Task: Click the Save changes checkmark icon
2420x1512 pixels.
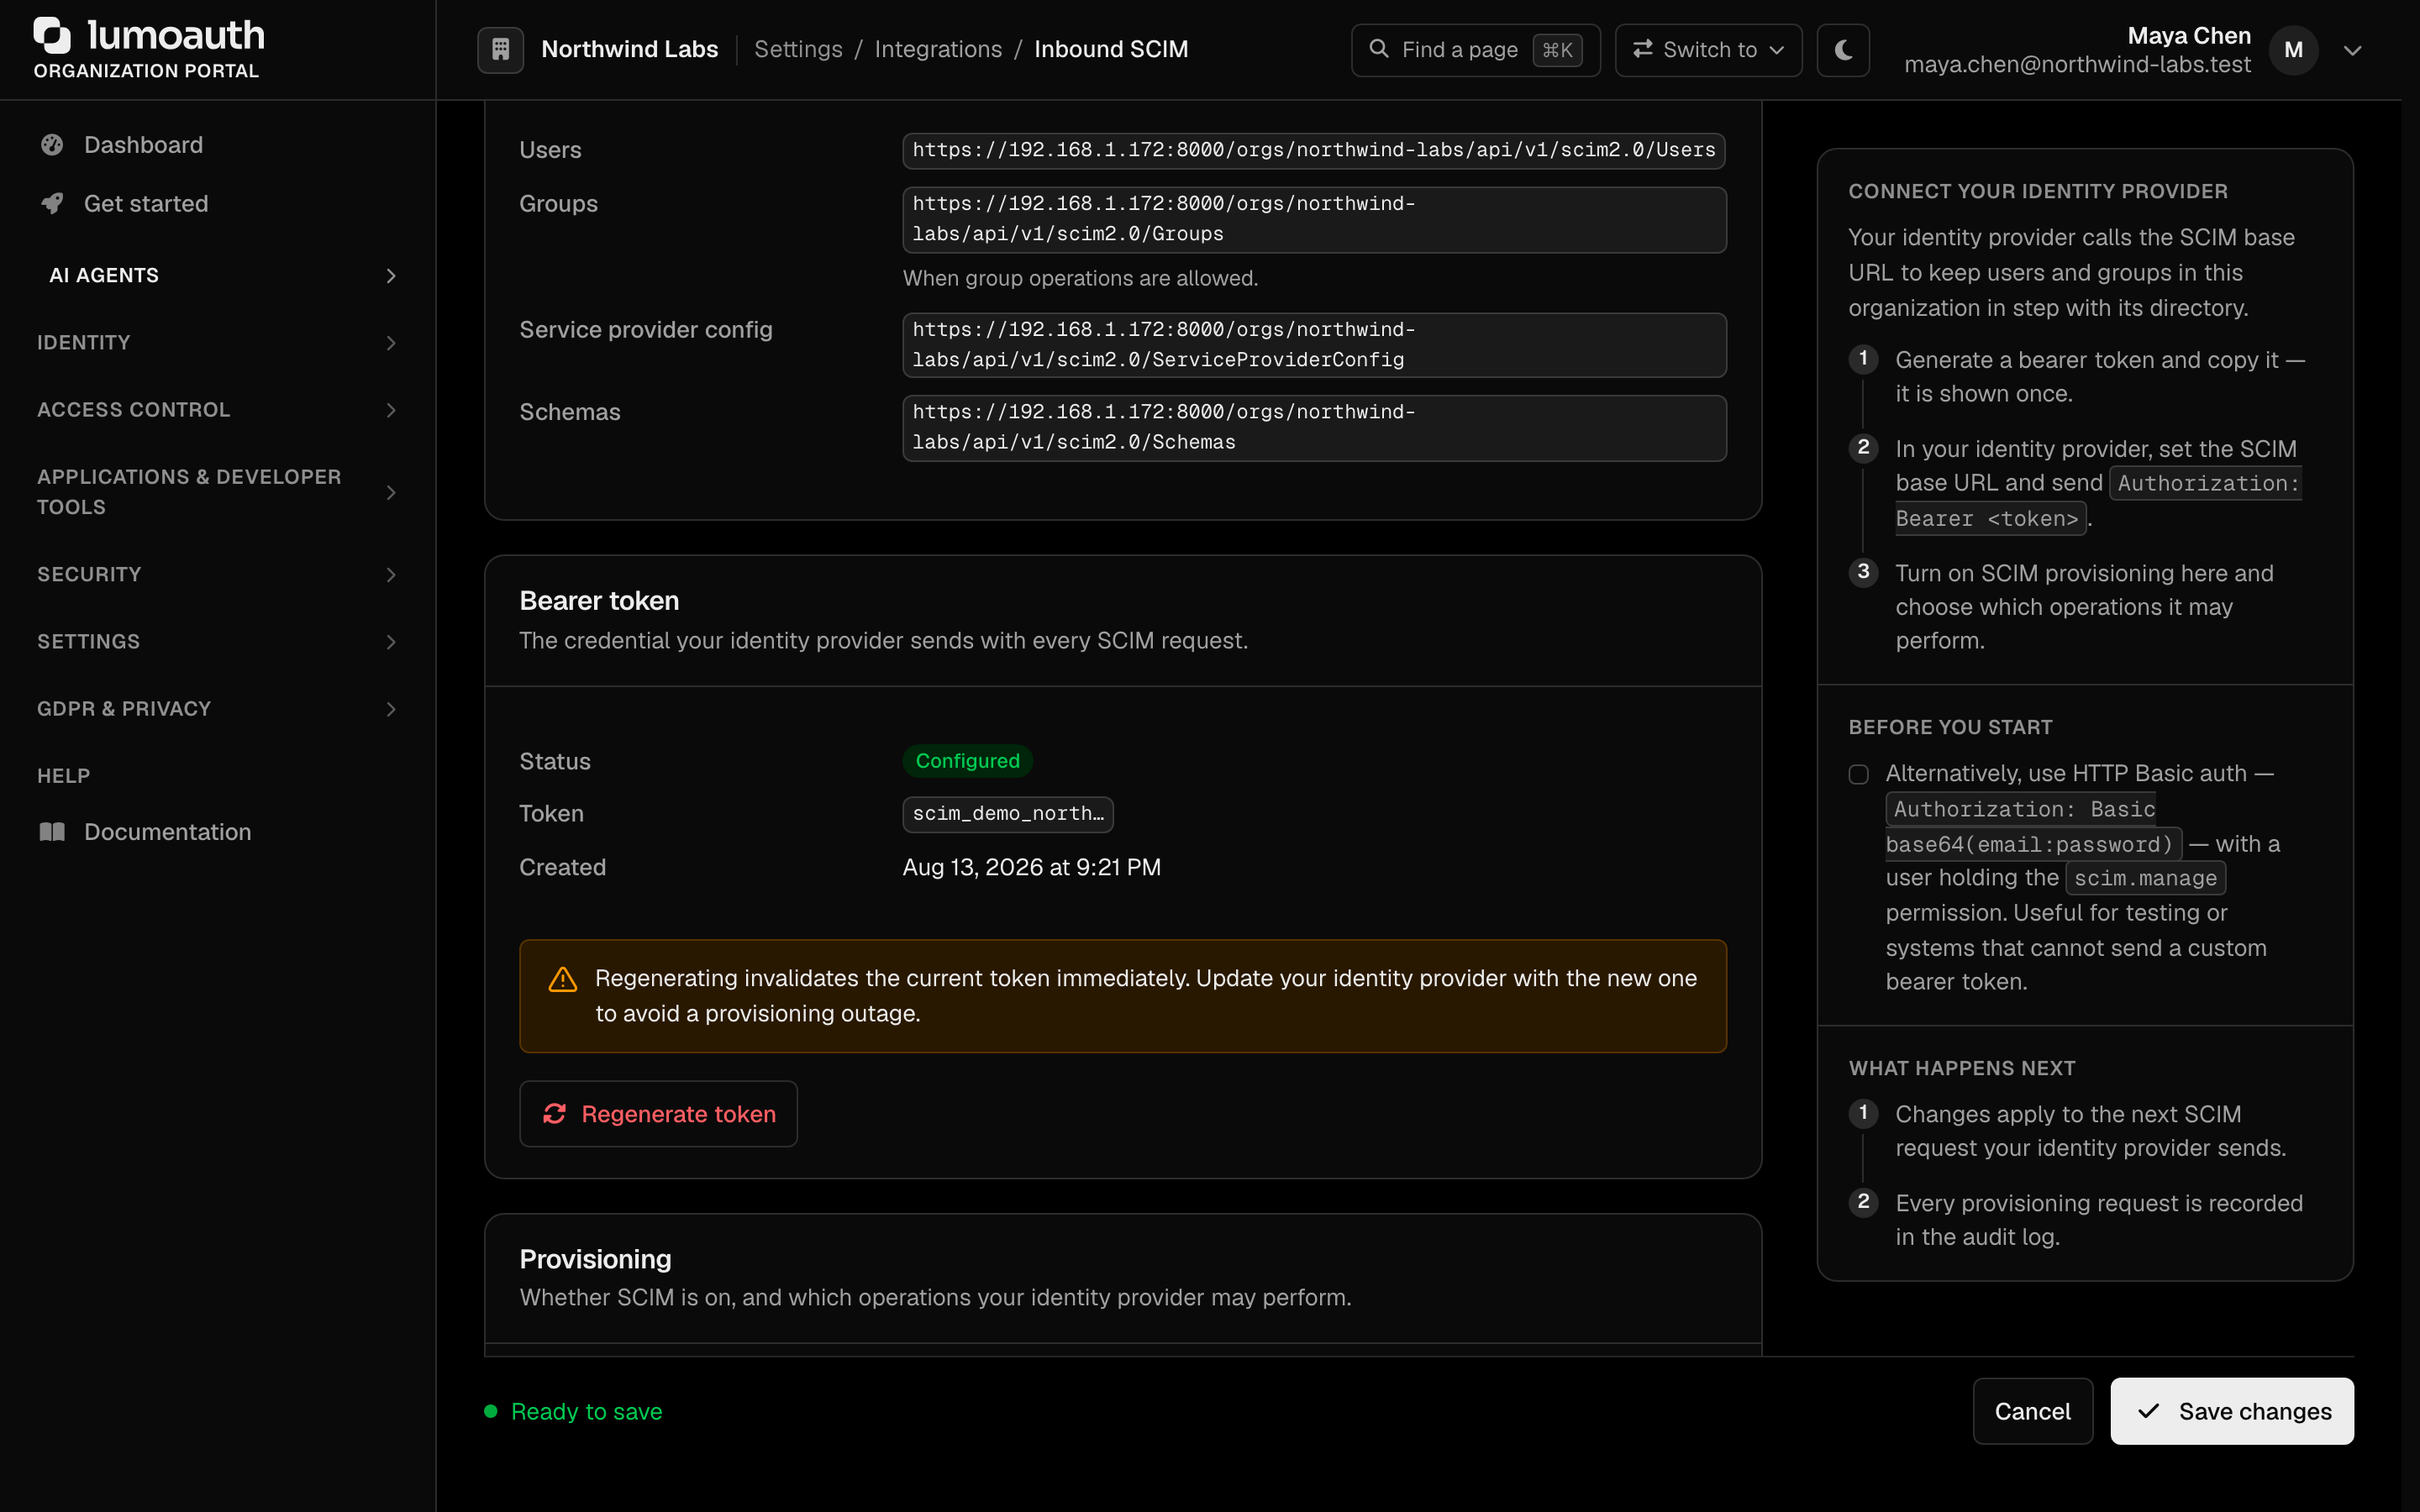Action: tap(2148, 1411)
